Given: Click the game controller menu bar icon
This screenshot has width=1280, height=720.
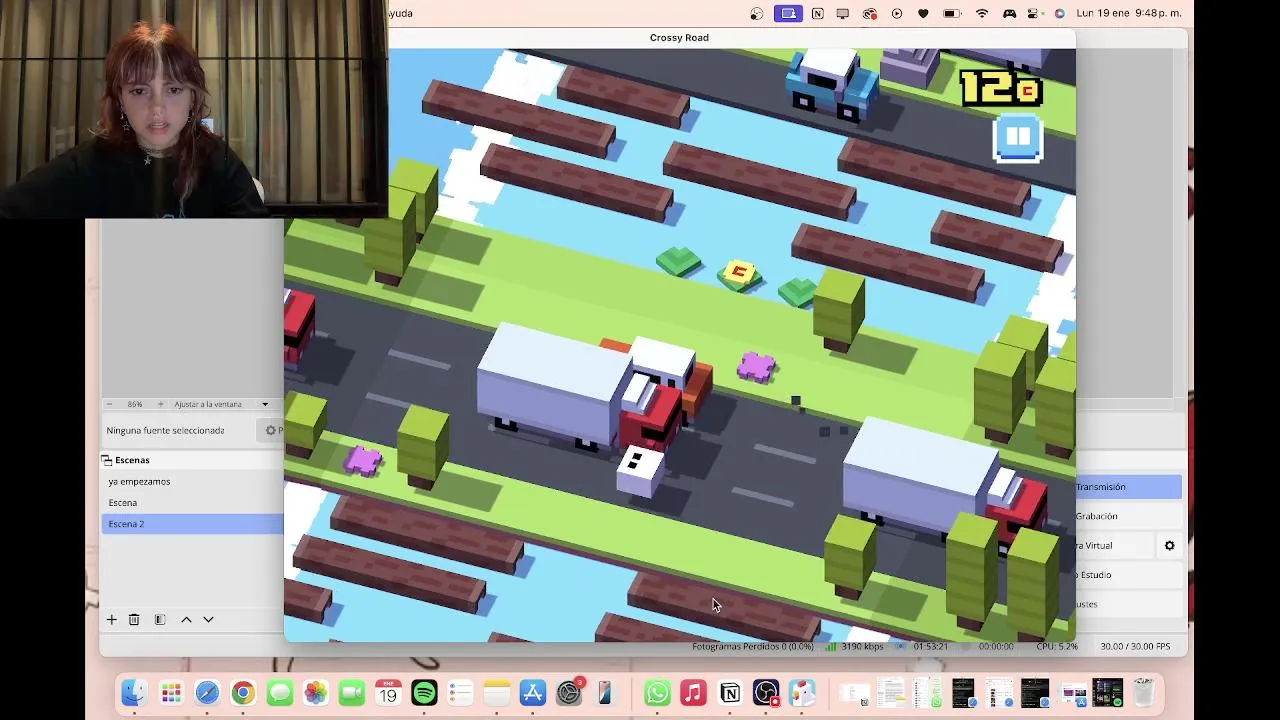Looking at the screenshot, I should click(x=1009, y=13).
